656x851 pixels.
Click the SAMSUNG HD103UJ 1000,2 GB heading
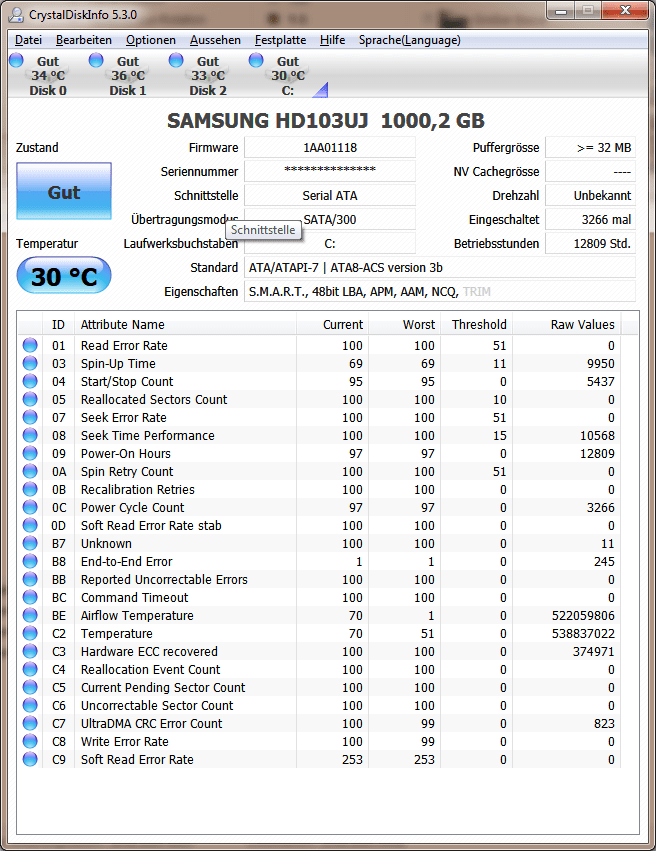coord(326,120)
